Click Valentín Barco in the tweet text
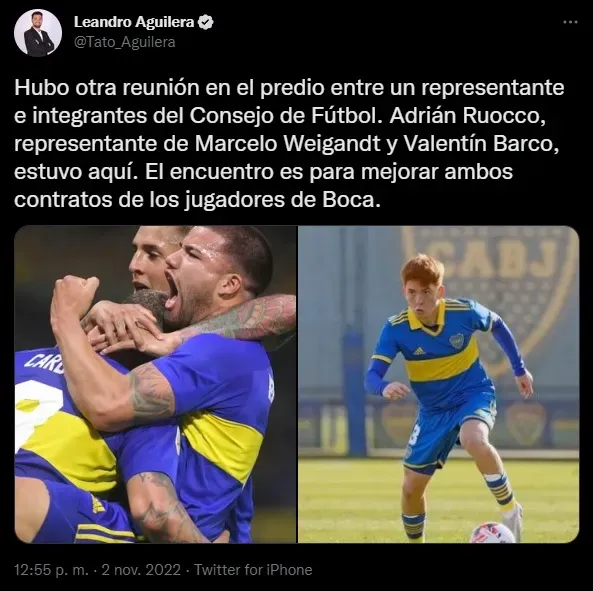This screenshot has height=591, width=593. tap(481, 144)
